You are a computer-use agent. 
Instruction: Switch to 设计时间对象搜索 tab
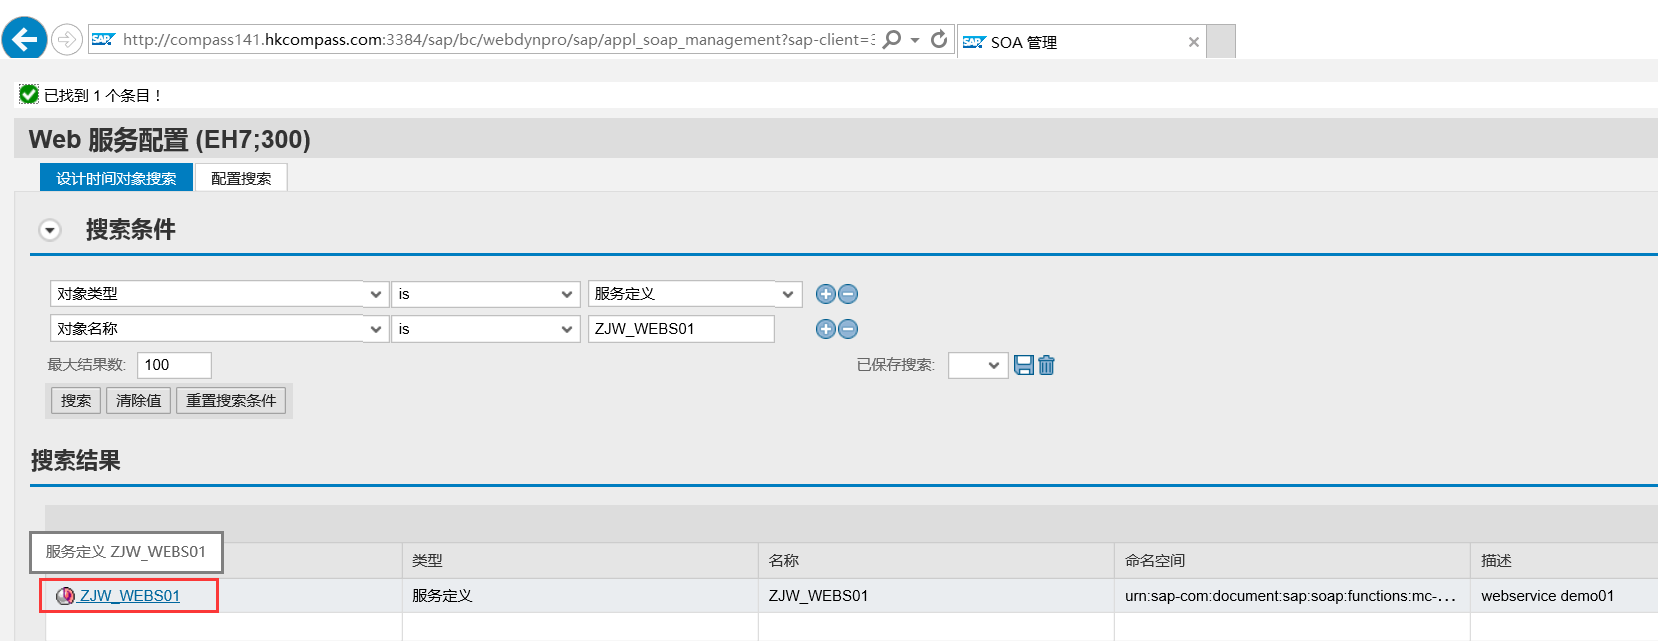[x=116, y=178]
